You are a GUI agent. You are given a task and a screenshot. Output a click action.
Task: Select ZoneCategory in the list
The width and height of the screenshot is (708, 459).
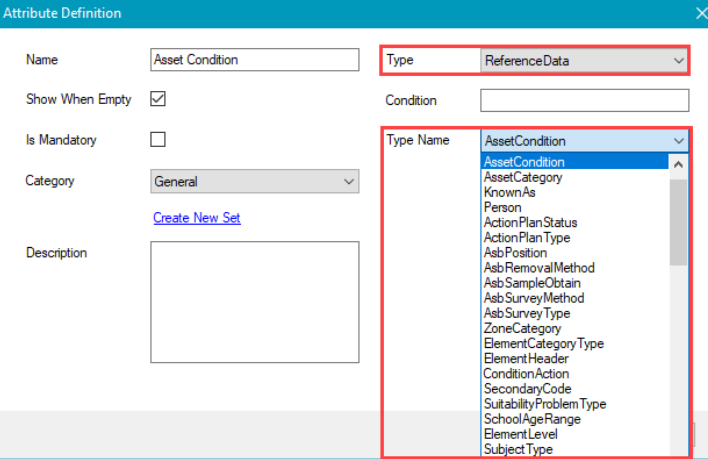522,328
